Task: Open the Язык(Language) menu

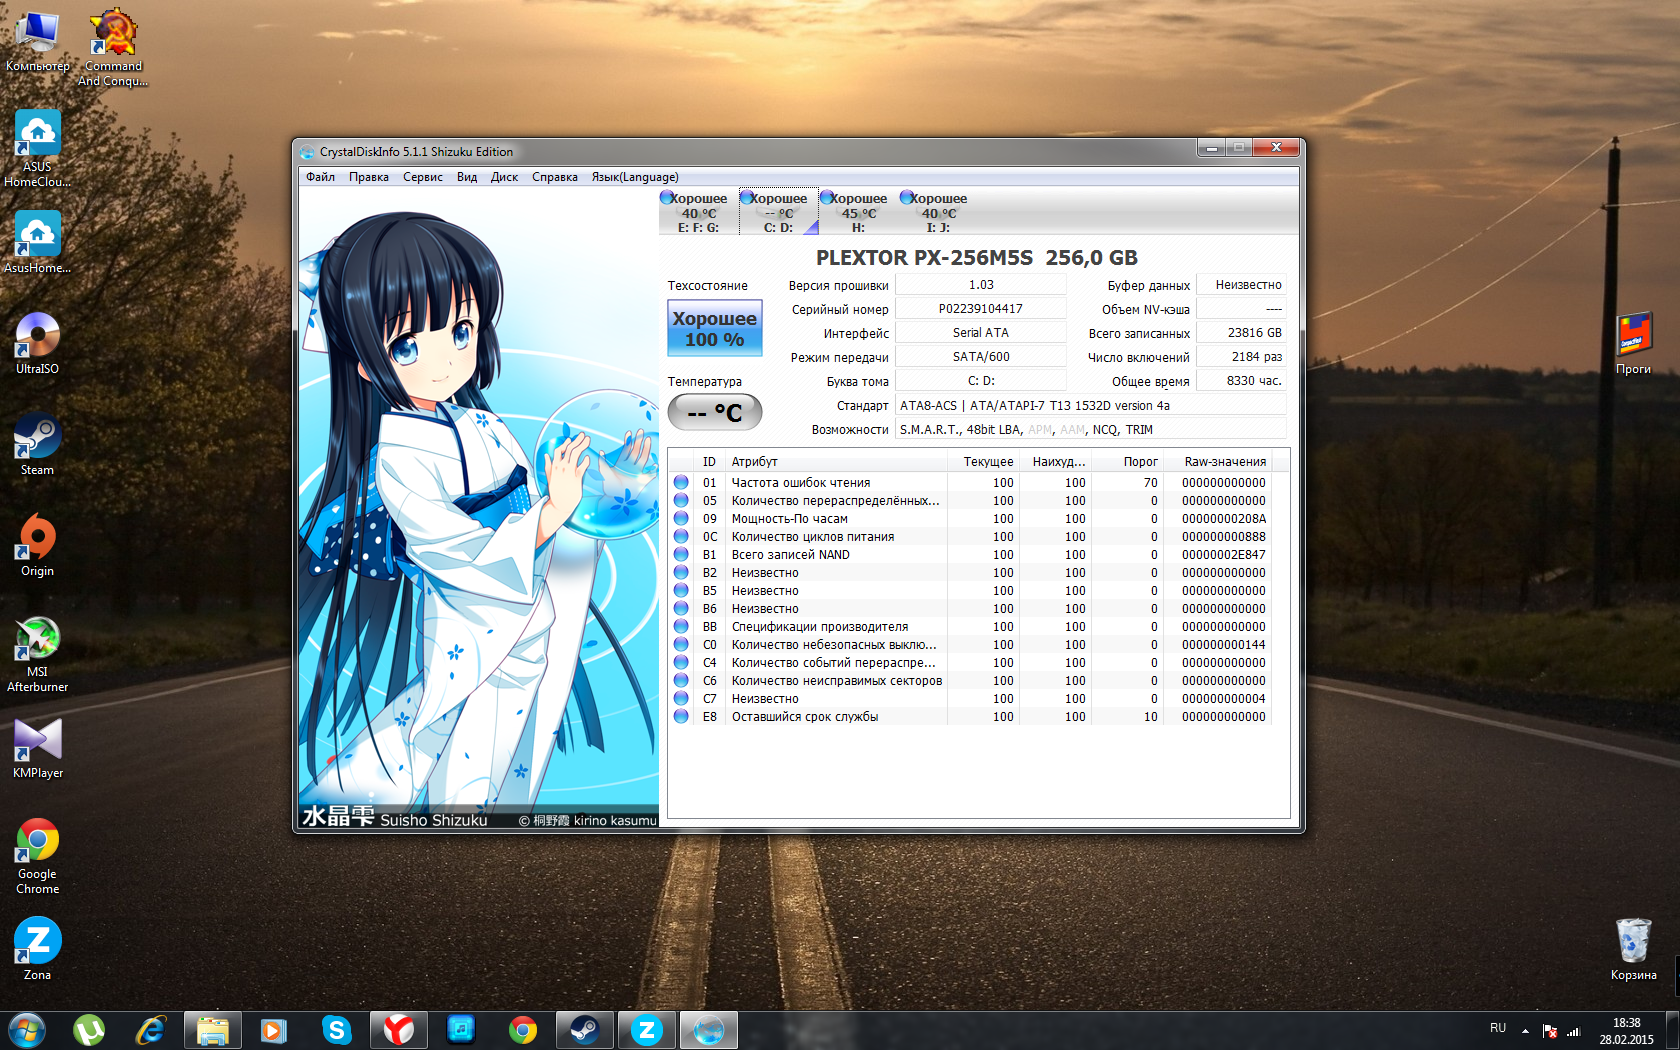Action: [x=635, y=177]
